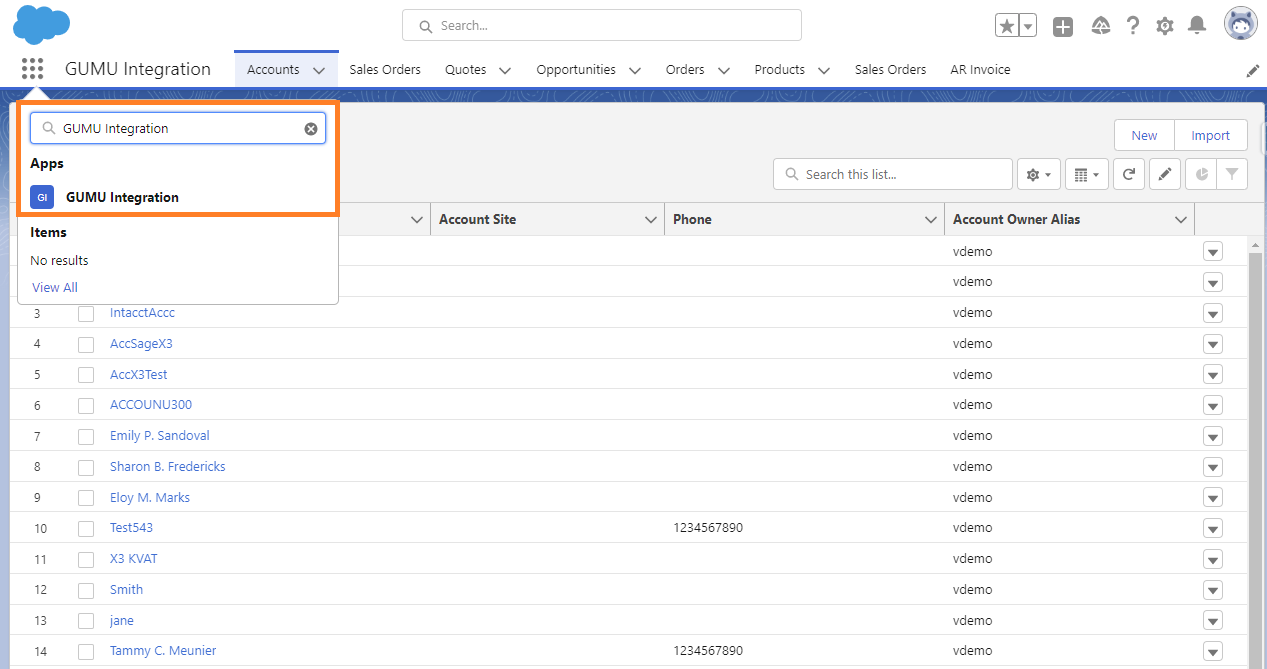Viewport: 1267px width, 669px height.
Task: Open the first Sales Orders tab
Action: coord(385,69)
